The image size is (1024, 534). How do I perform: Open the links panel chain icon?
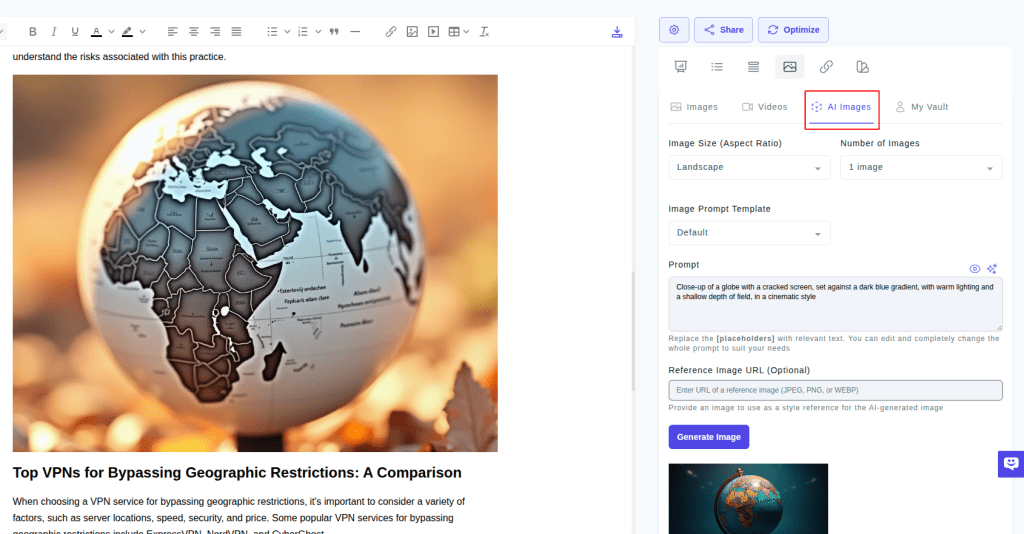pyautogui.click(x=826, y=67)
